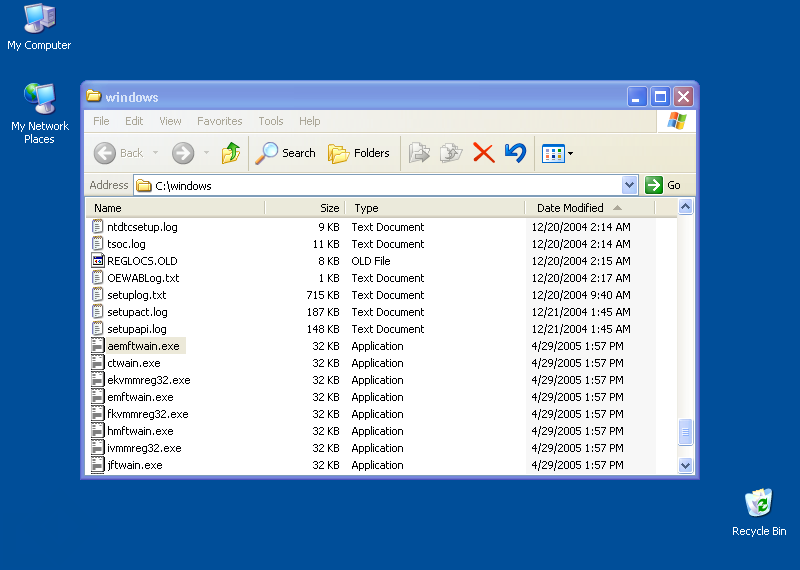This screenshot has width=800, height=570.
Task: Select the aemftwain.exe application icon
Action: click(x=97, y=345)
